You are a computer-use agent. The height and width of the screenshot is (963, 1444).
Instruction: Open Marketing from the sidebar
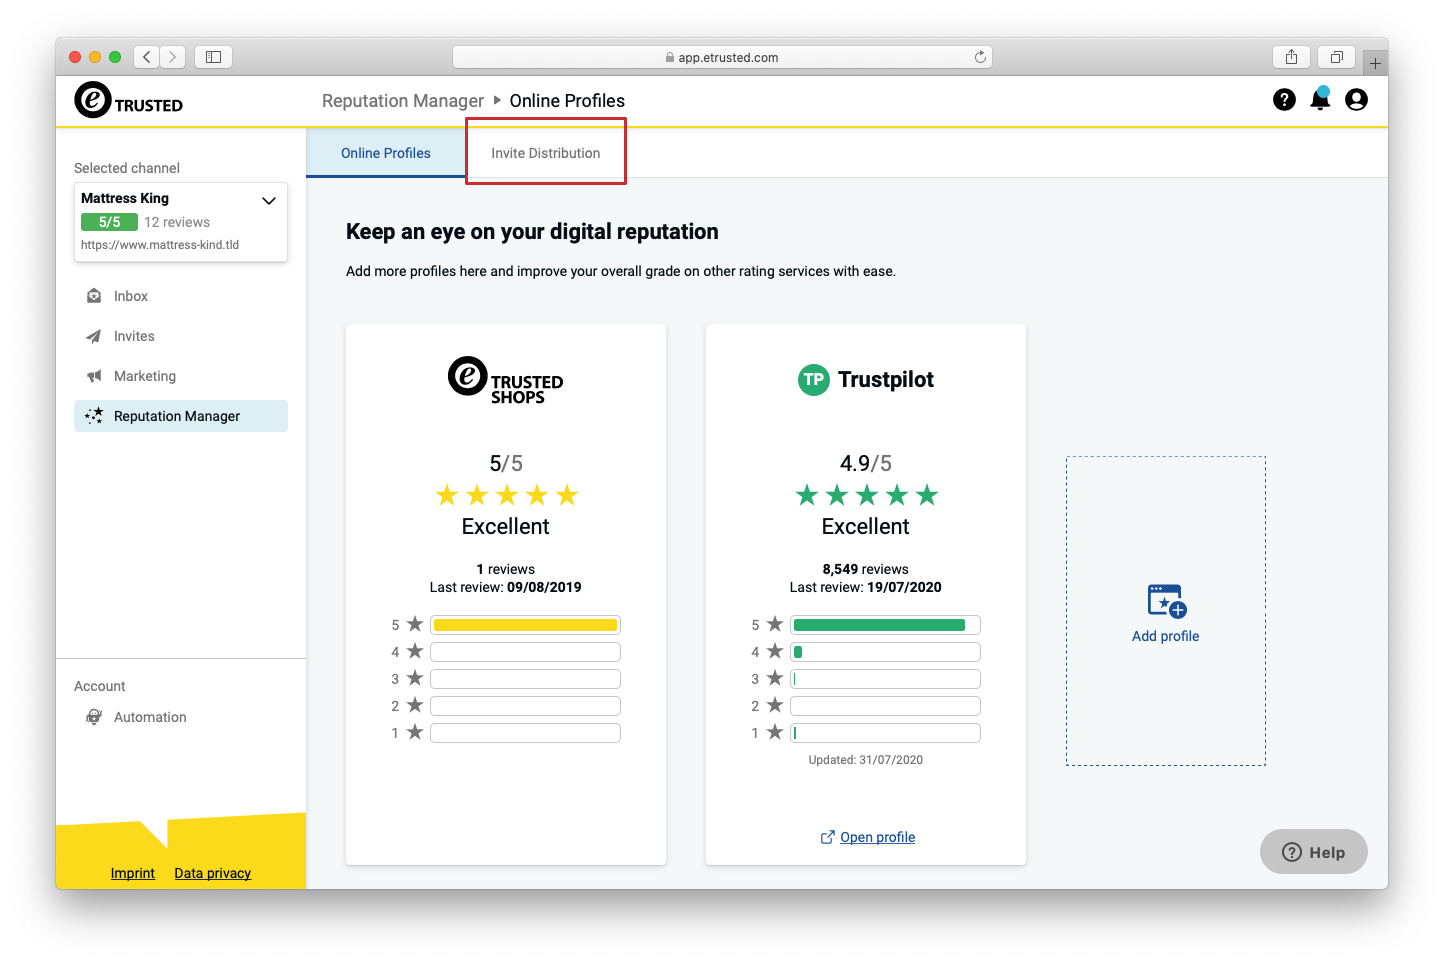click(181, 376)
